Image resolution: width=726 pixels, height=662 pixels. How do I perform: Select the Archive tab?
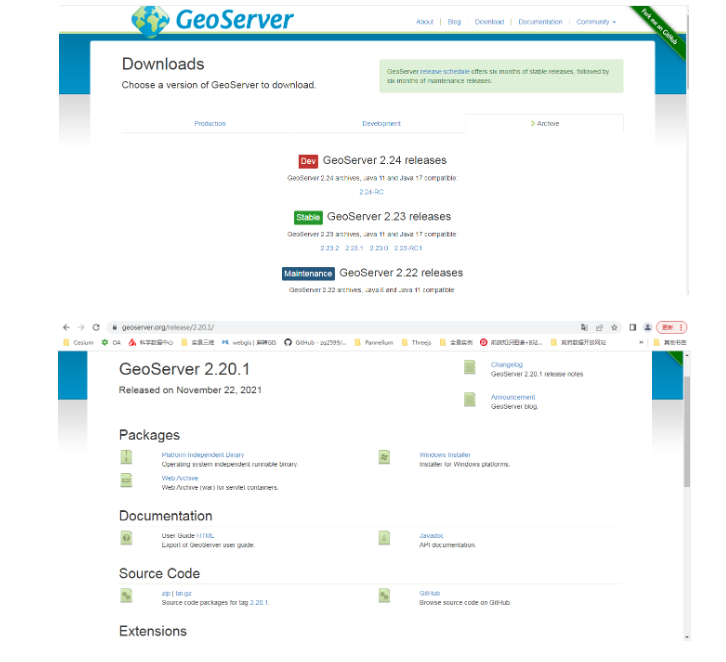[544, 124]
